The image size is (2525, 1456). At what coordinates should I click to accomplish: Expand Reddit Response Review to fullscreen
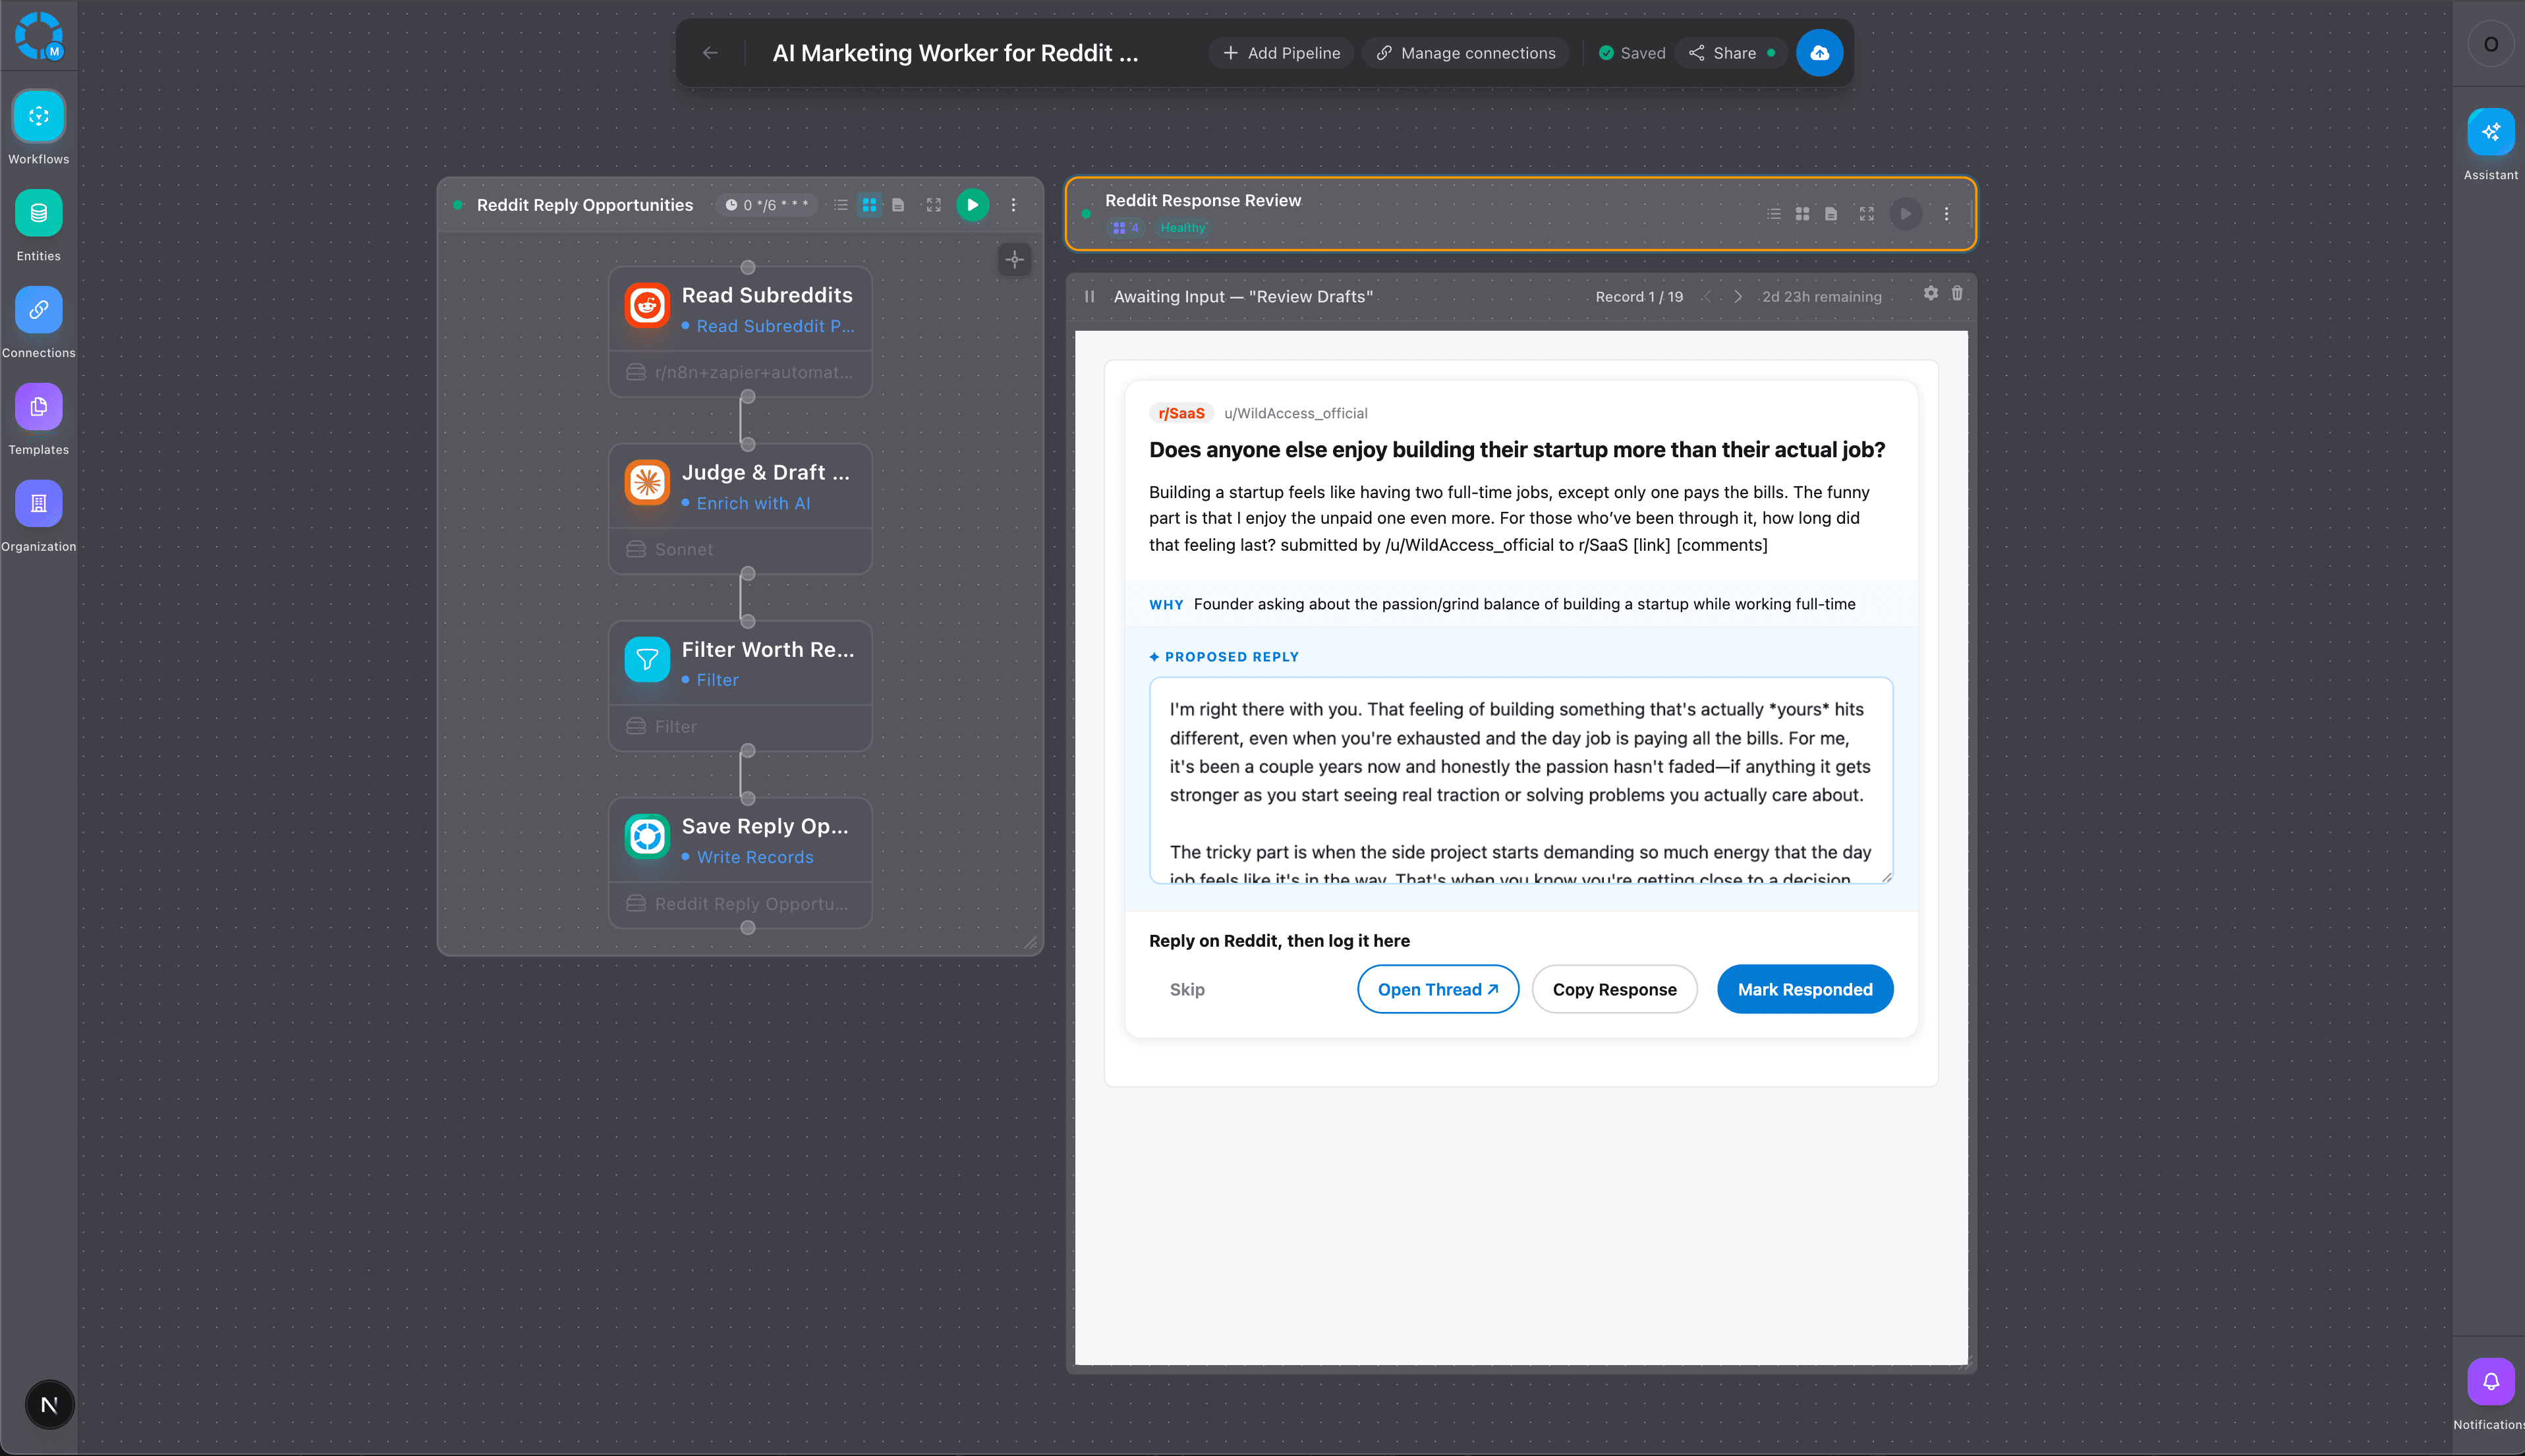point(1866,214)
